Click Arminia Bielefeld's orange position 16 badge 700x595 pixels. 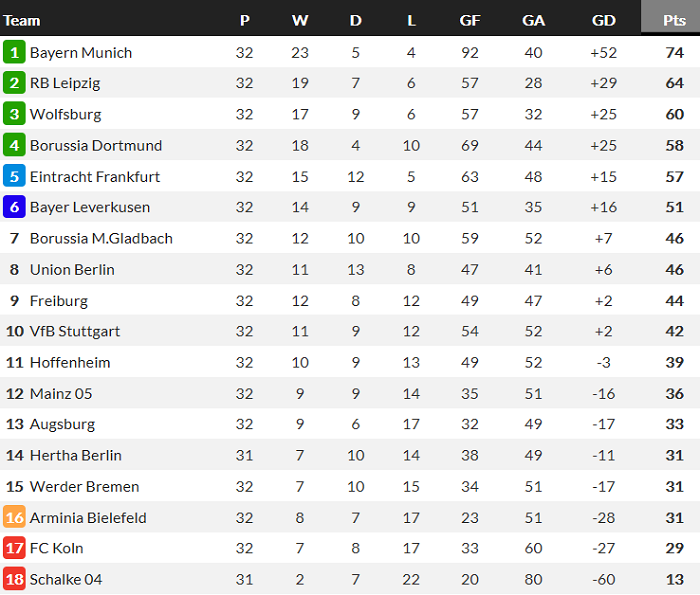(14, 517)
